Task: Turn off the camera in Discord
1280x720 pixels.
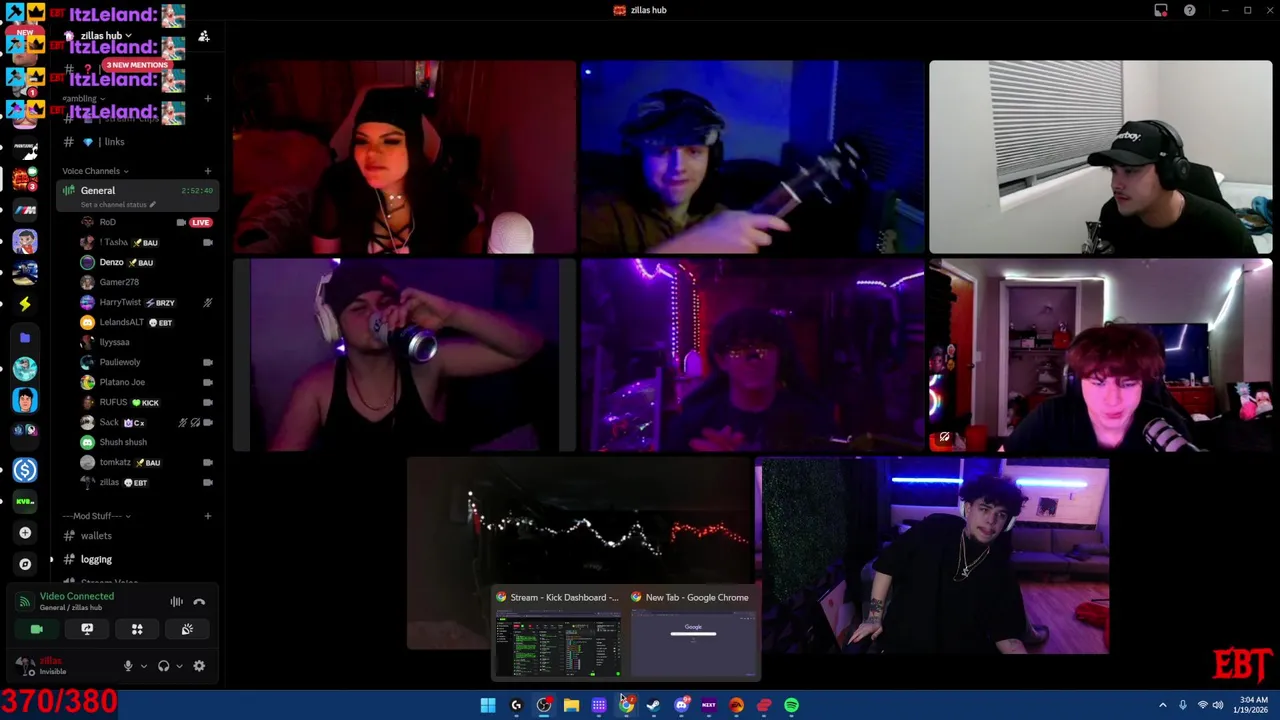Action: coord(37,629)
